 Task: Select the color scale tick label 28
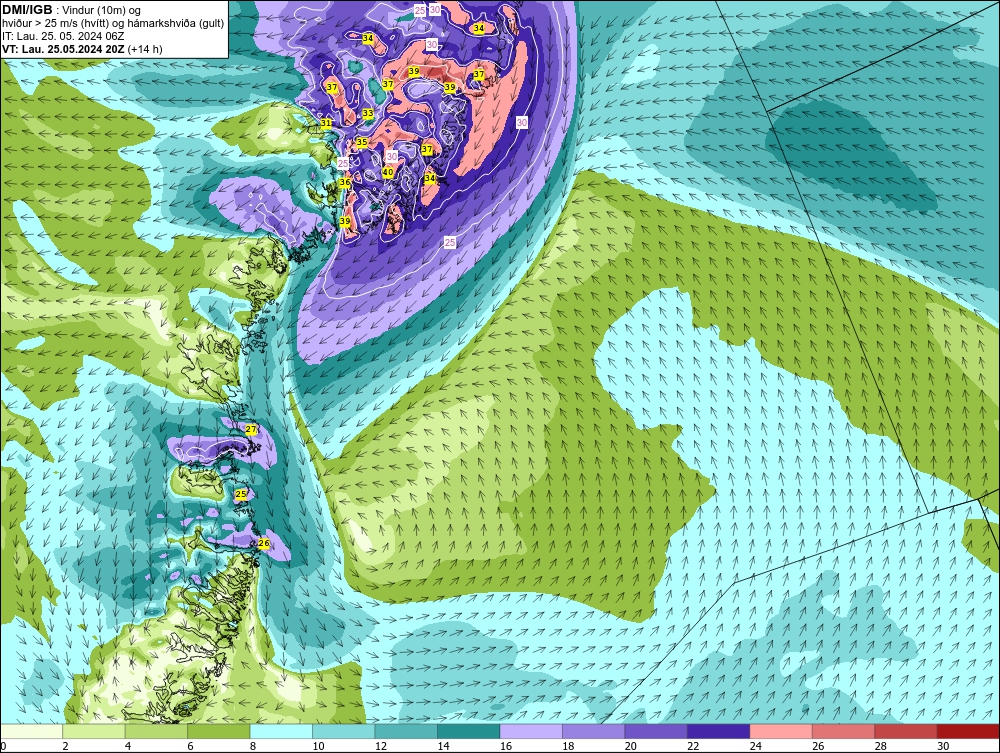[881, 746]
